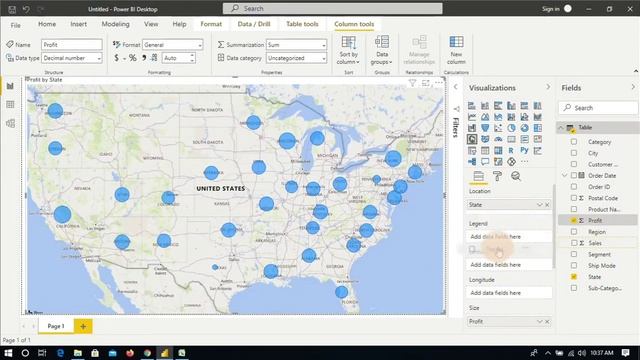Open the State location field chevron

pyautogui.click(x=540, y=204)
